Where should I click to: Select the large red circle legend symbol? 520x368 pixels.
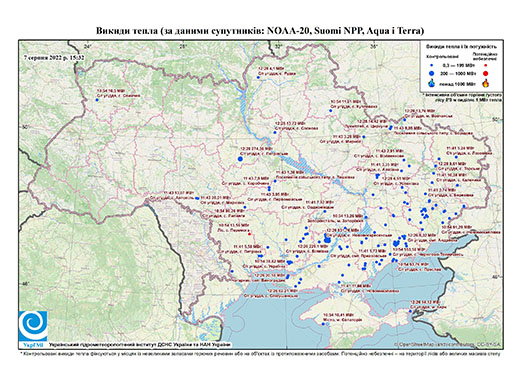pos(485,74)
